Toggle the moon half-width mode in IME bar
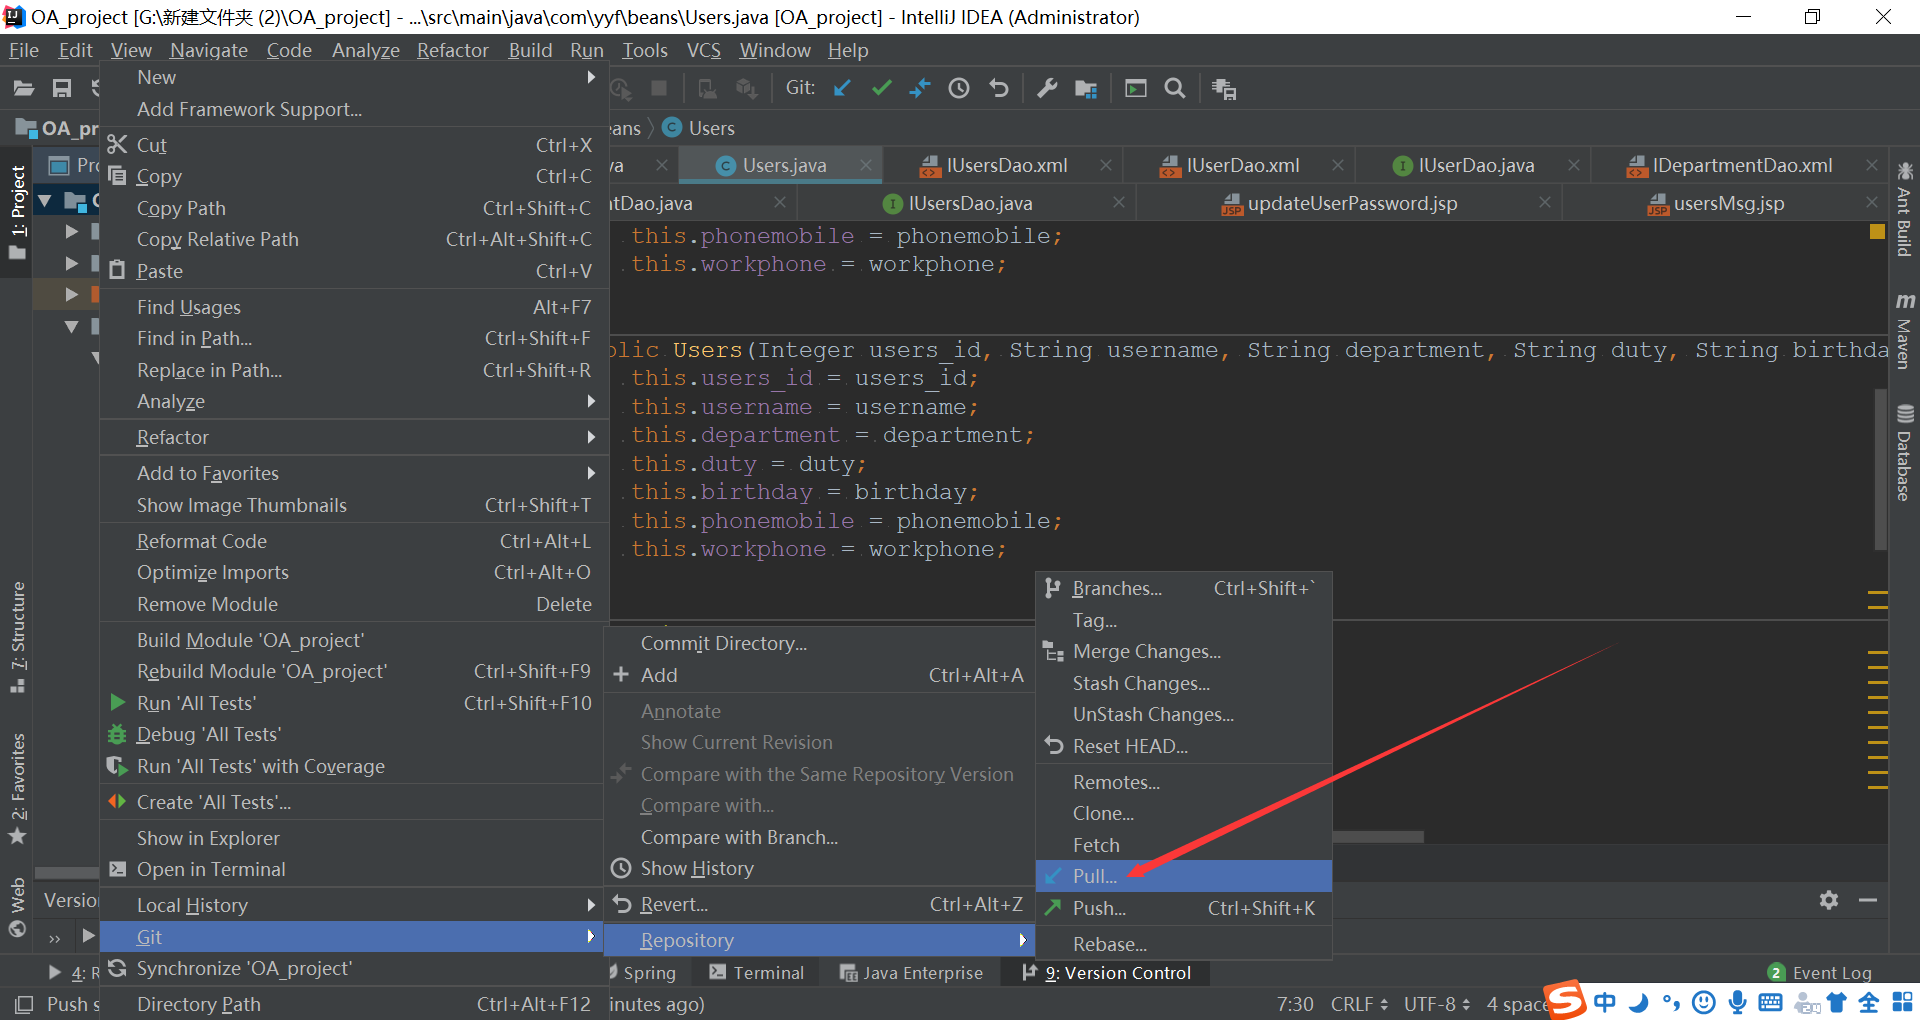 (x=1638, y=1002)
